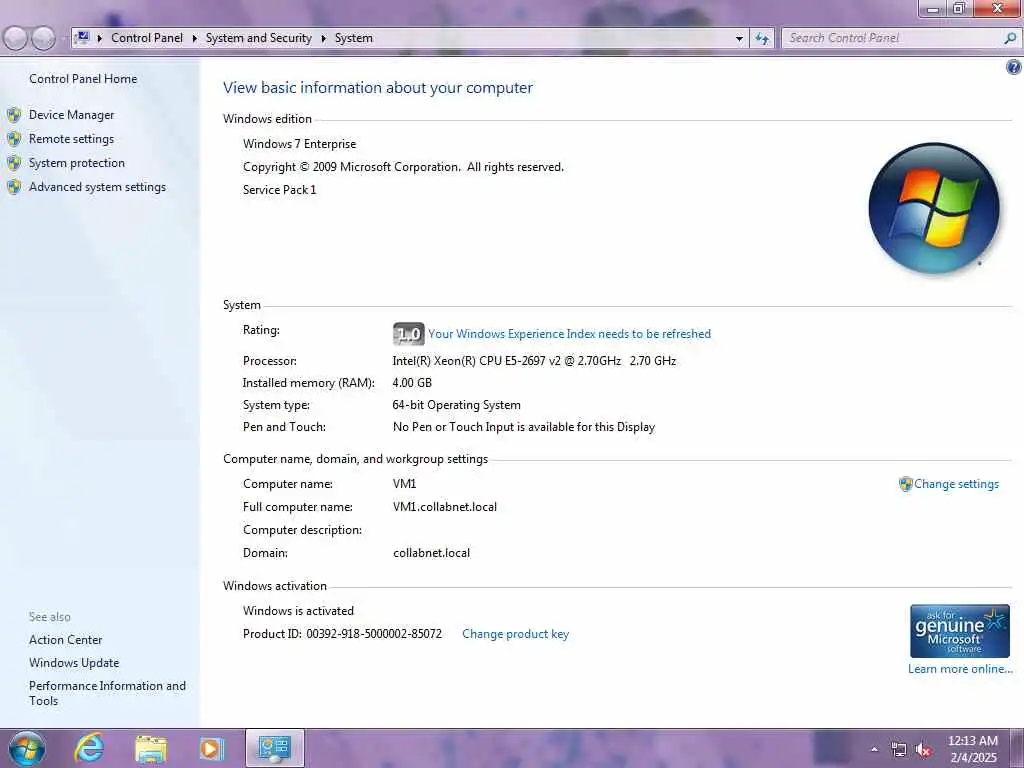Minimize the System window
The image size is (1024, 768).
pos(933,8)
